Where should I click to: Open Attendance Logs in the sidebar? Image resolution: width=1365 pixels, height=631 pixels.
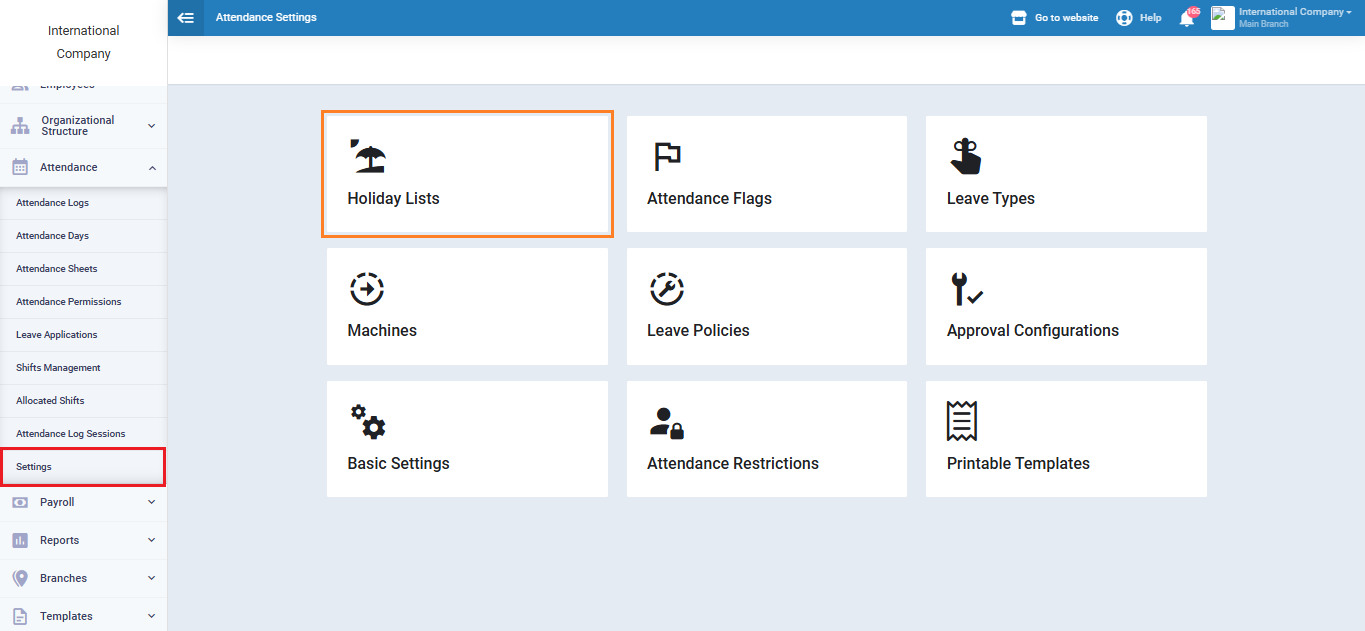[x=52, y=203]
